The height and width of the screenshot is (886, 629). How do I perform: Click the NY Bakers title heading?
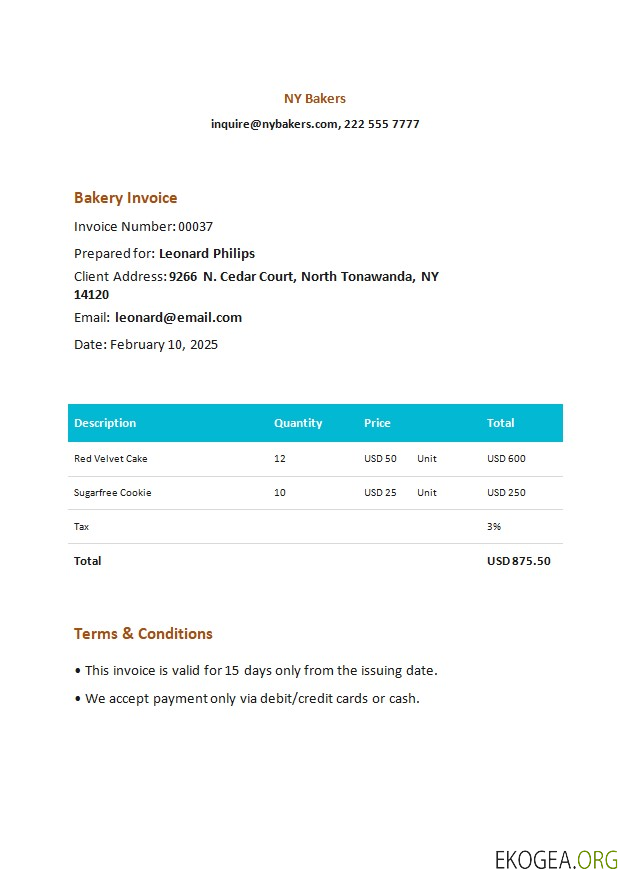pos(314,98)
